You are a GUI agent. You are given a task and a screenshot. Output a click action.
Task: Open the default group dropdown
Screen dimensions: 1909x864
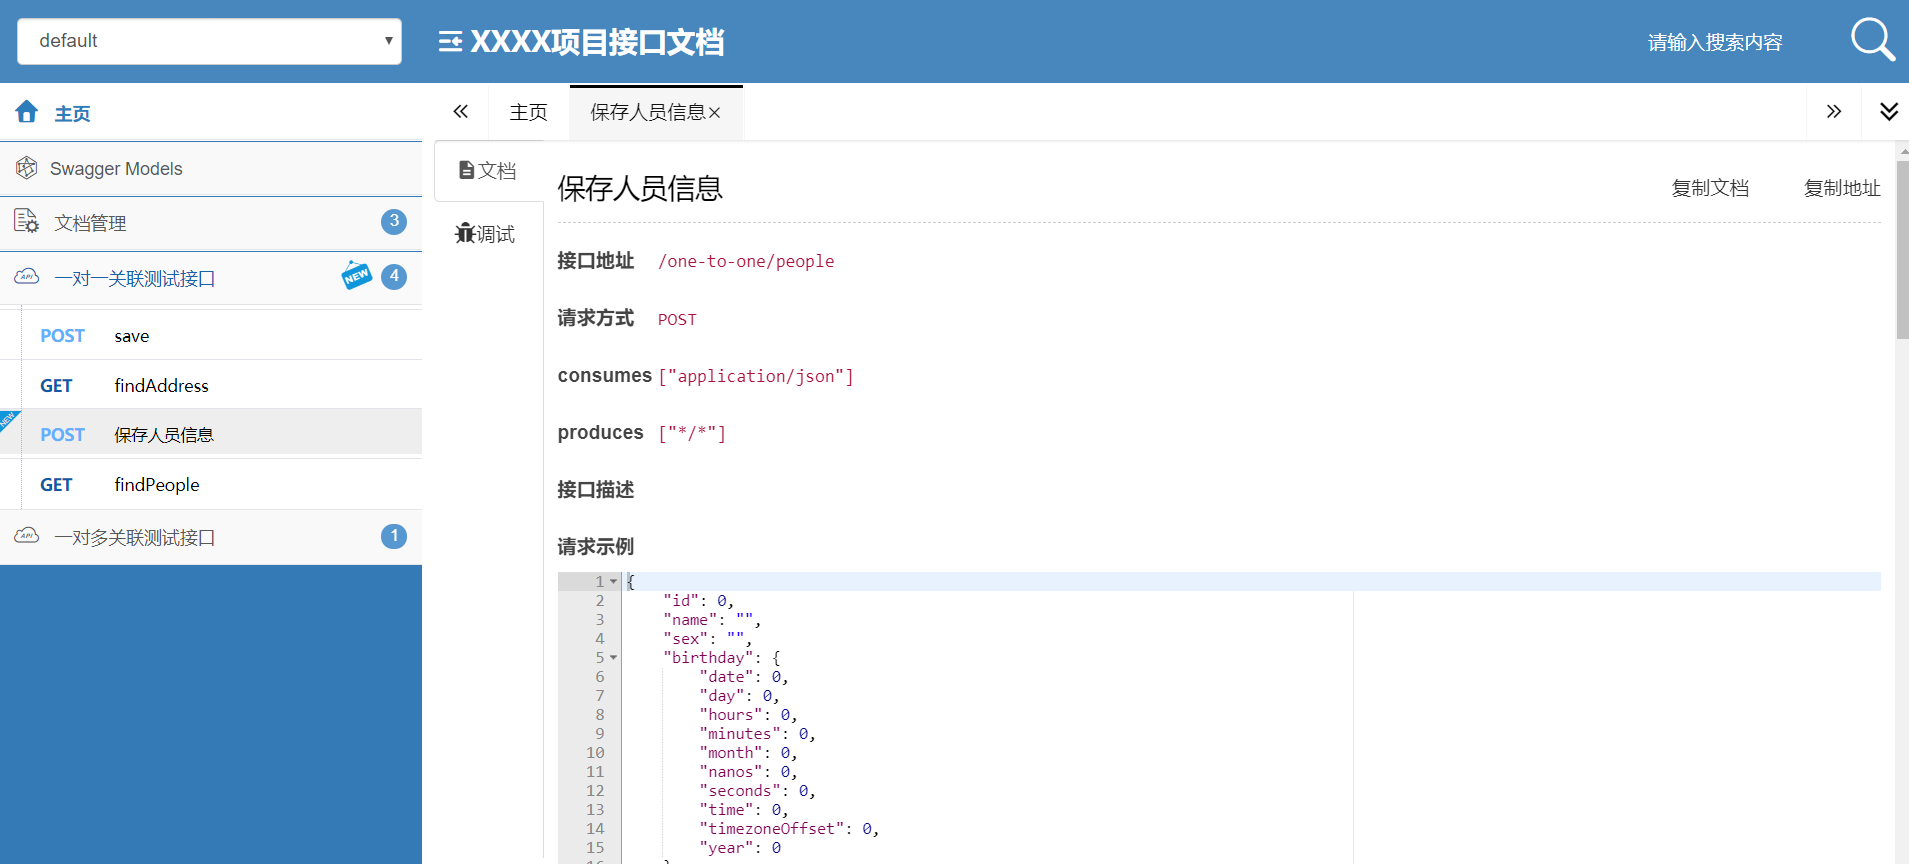pos(210,41)
